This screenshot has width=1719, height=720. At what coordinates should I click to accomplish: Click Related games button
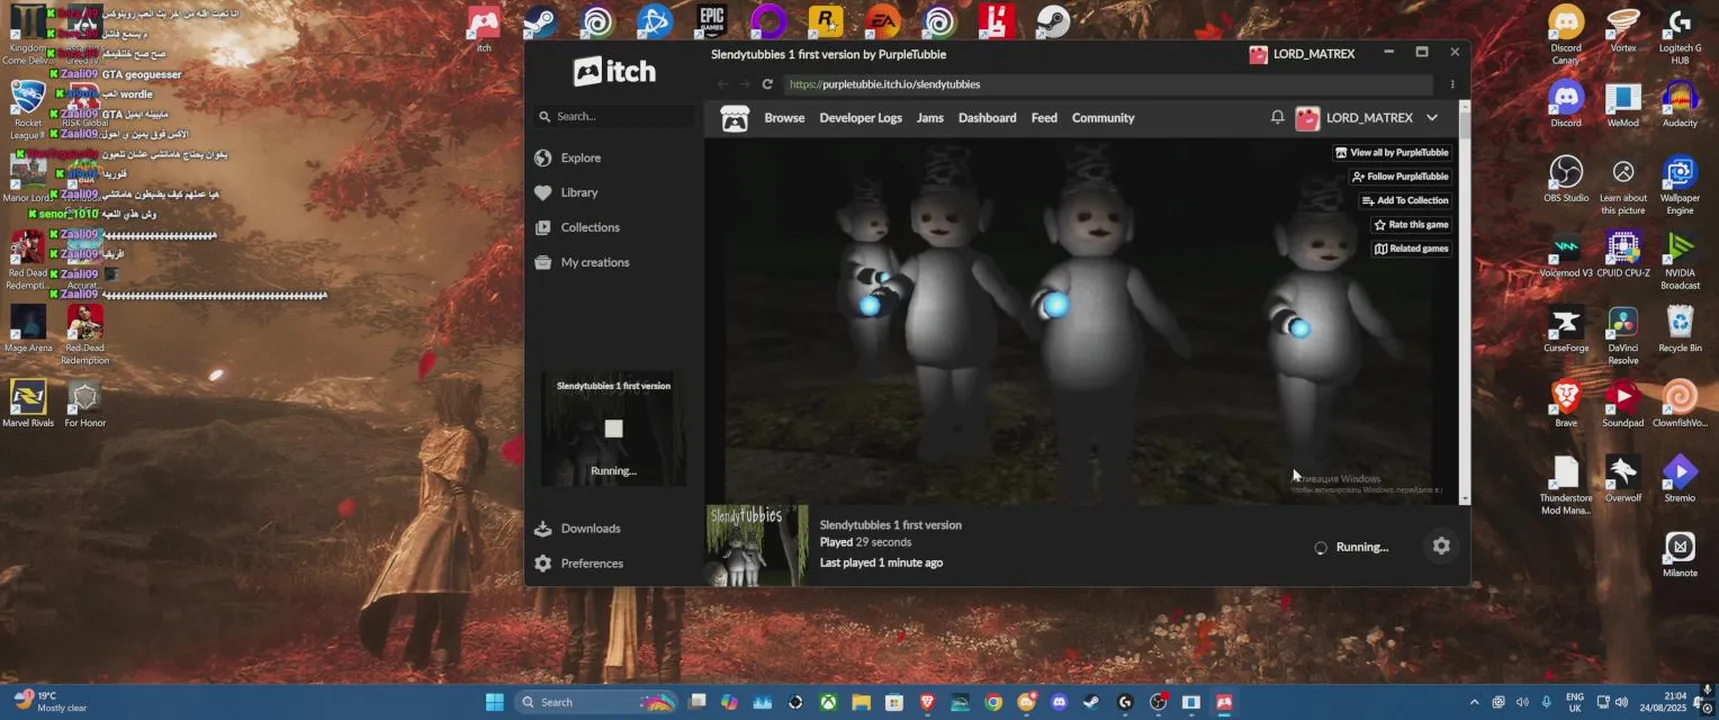[x=1411, y=249]
